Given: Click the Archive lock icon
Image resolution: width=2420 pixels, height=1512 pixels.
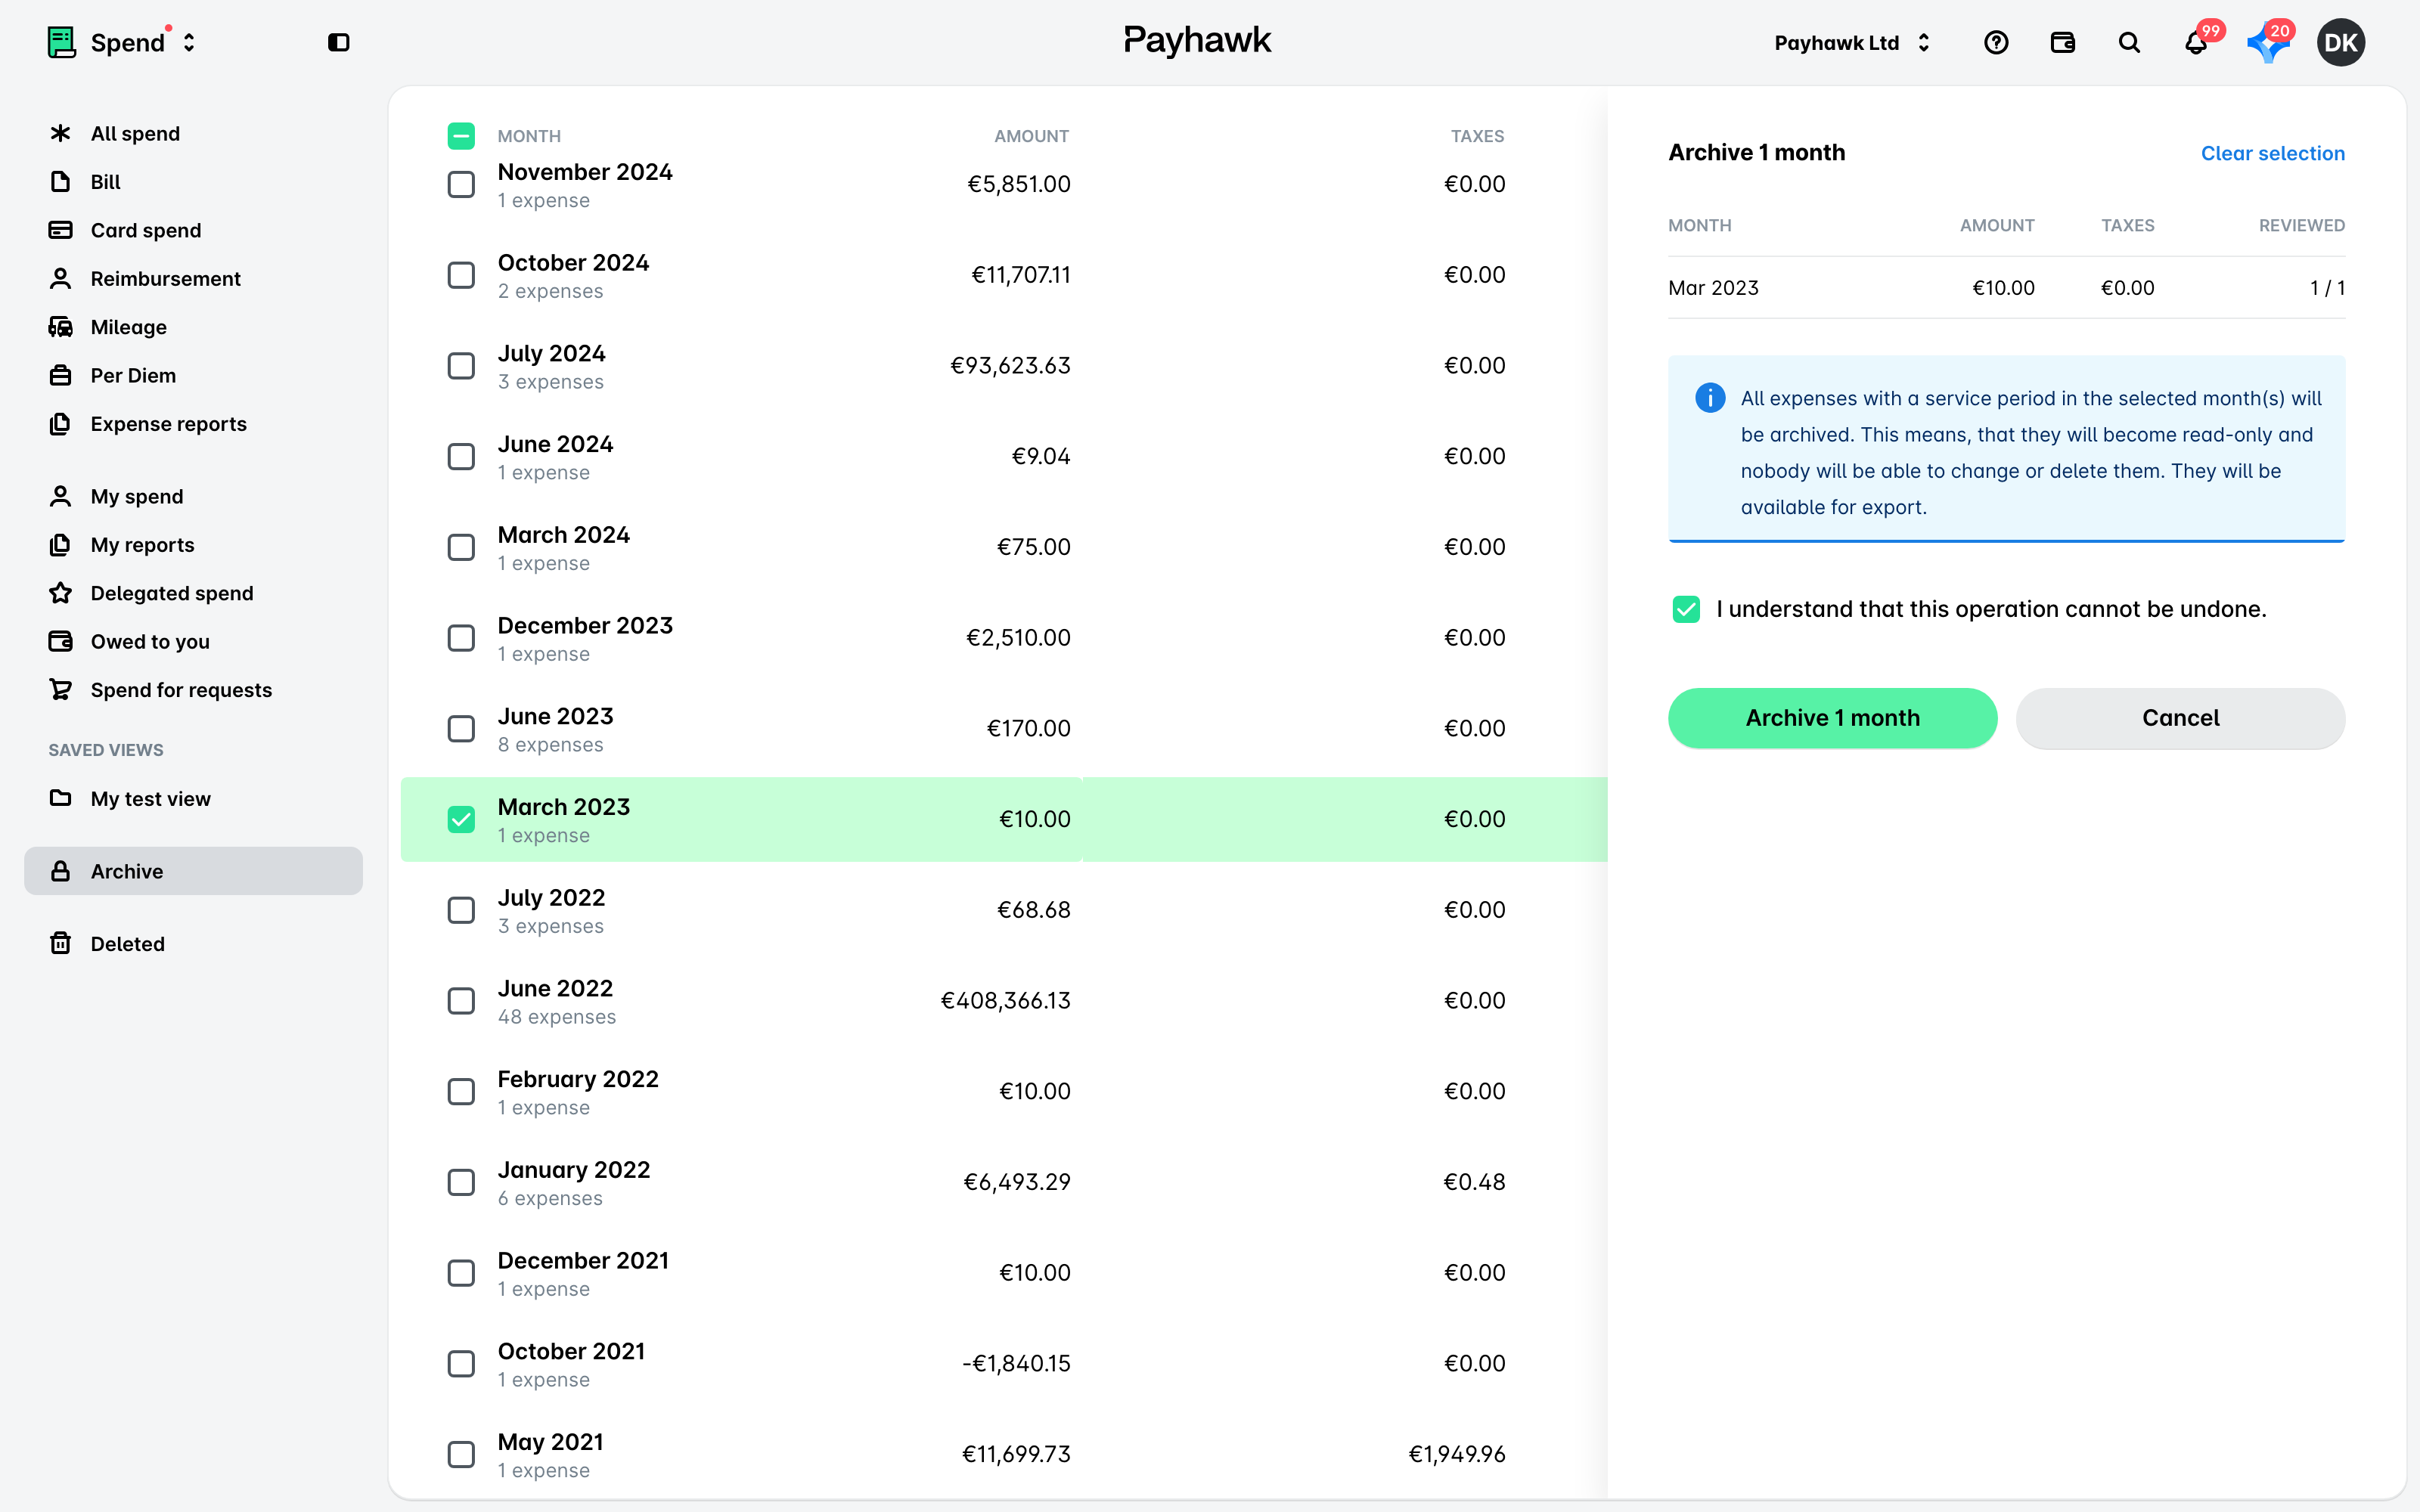Looking at the screenshot, I should 60,871.
